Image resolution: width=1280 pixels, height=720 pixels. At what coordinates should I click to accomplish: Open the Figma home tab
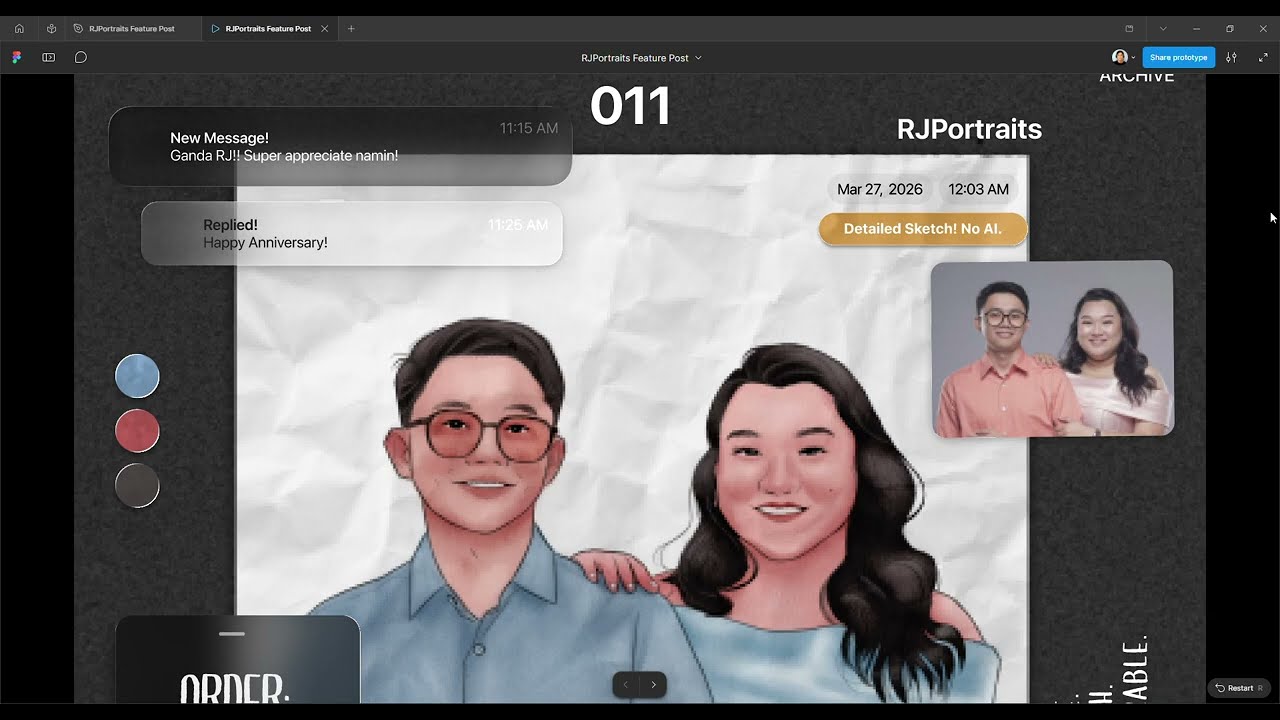click(19, 29)
